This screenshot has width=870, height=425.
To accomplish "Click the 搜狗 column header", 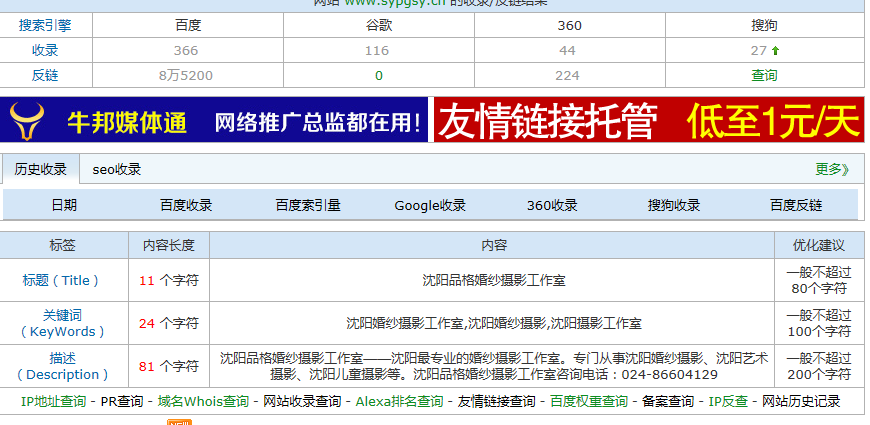I will [764, 26].
